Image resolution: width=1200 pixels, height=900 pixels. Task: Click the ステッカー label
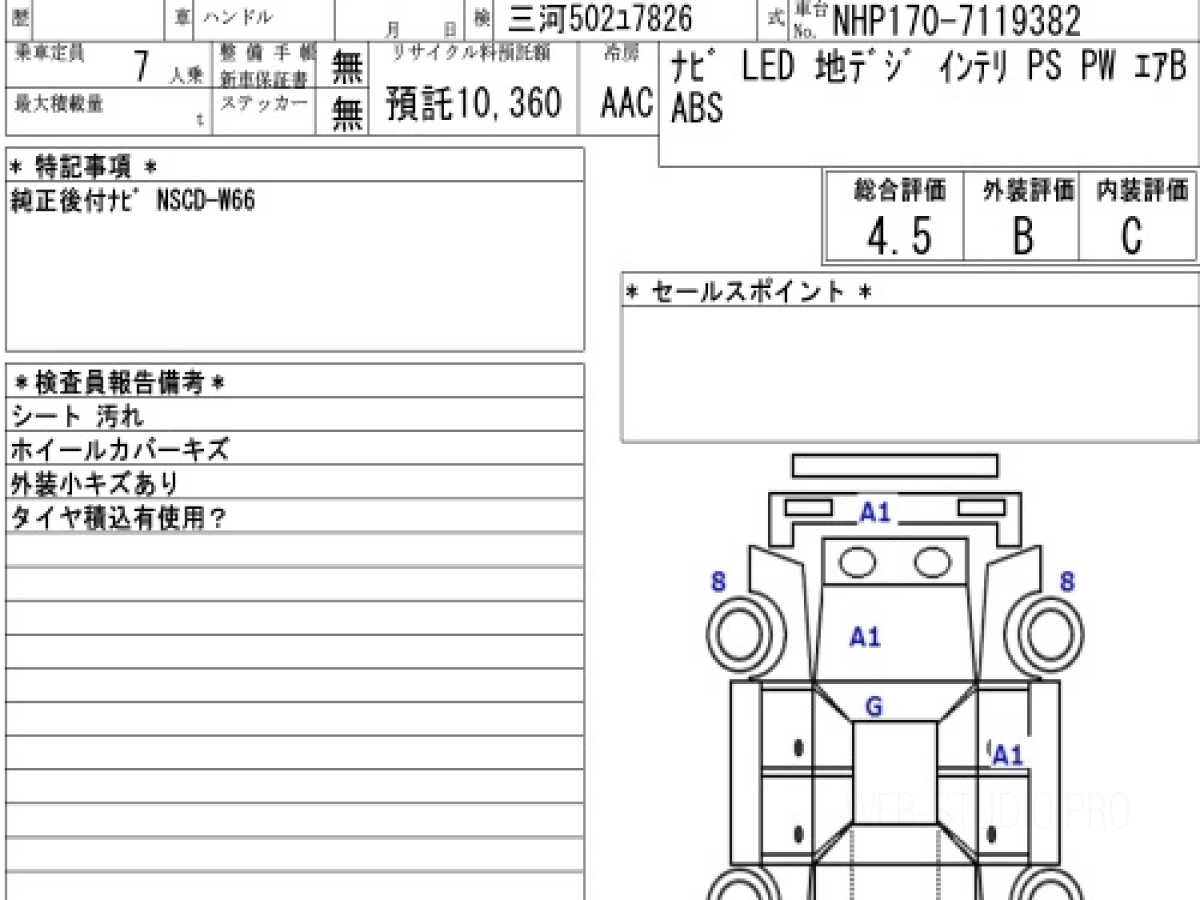pos(263,102)
